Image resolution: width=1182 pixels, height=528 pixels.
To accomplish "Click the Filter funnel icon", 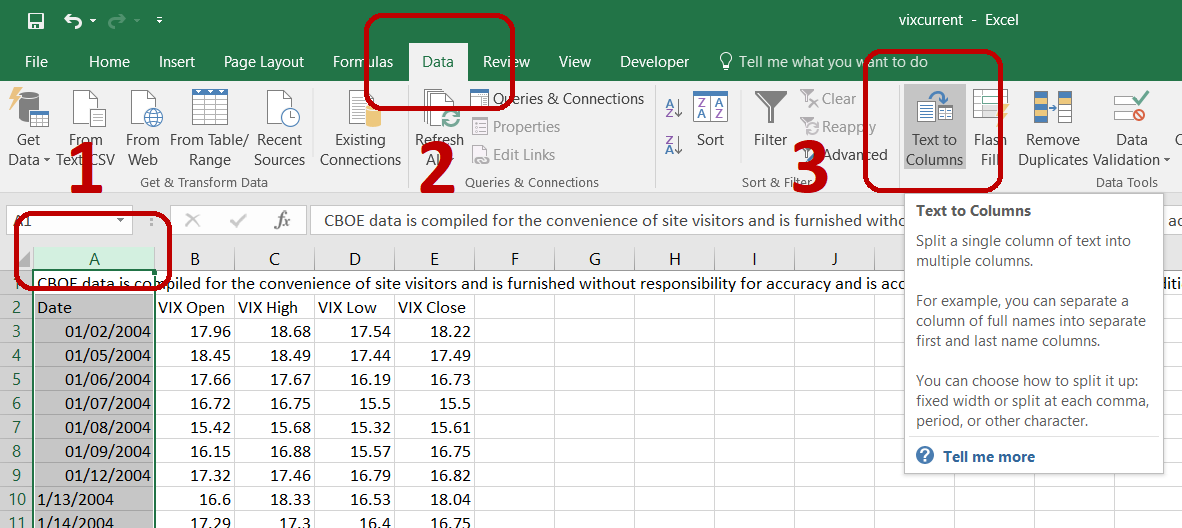I will click(770, 107).
